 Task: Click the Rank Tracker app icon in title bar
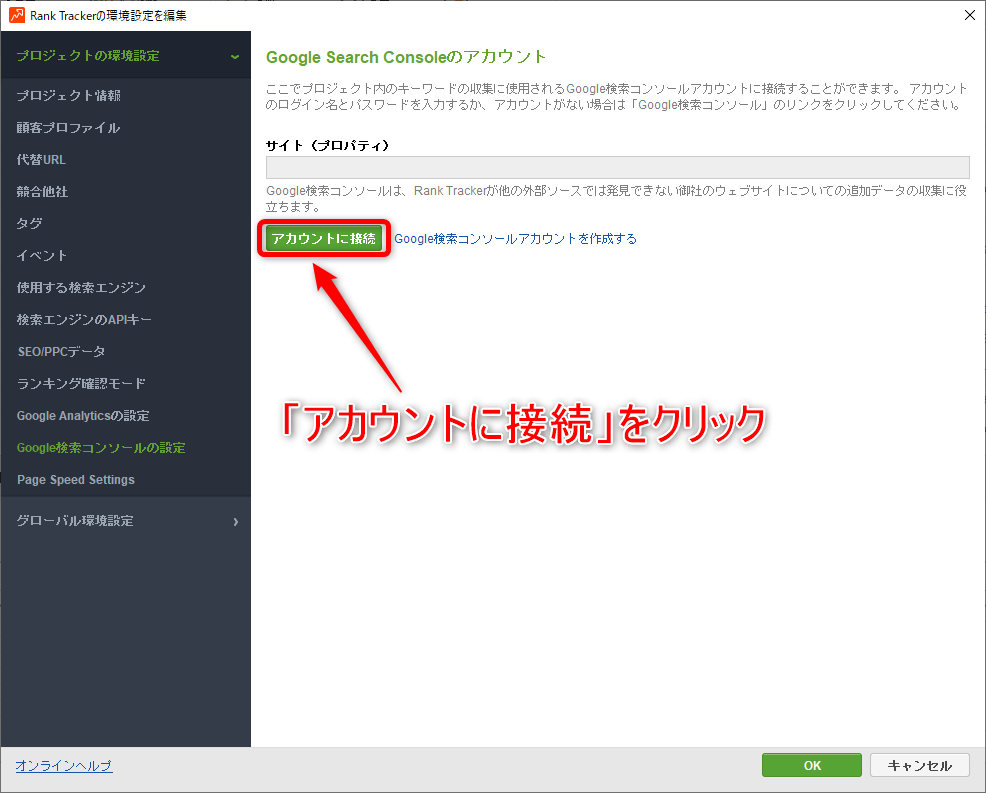[16, 15]
